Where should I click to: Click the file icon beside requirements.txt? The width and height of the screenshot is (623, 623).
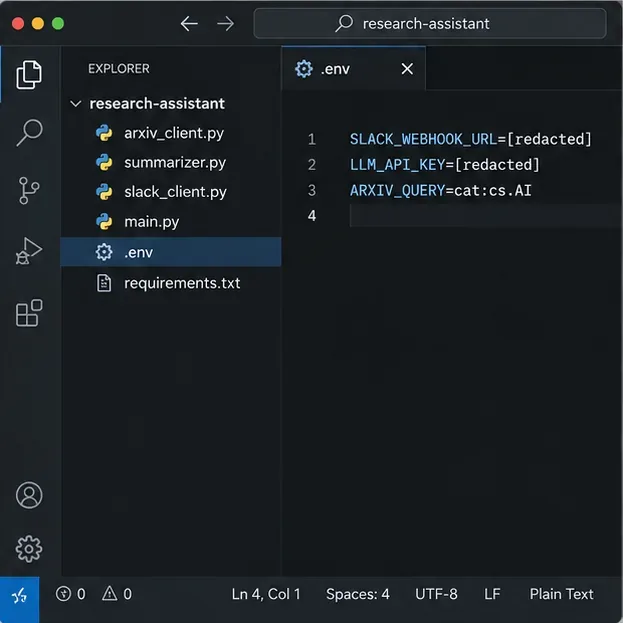[104, 283]
